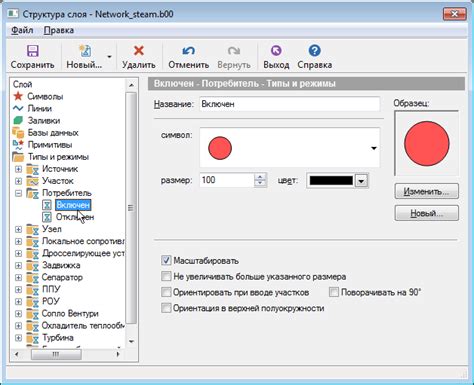
Task: Expand the Узел tree node
Action: [x=19, y=229]
